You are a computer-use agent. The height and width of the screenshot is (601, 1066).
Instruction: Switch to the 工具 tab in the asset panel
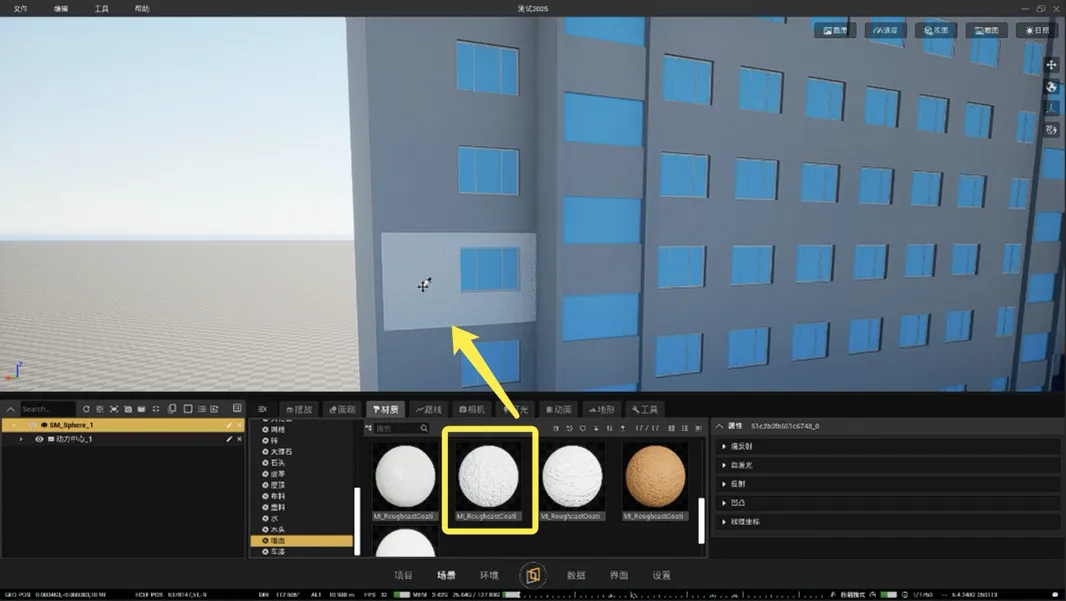[644, 409]
